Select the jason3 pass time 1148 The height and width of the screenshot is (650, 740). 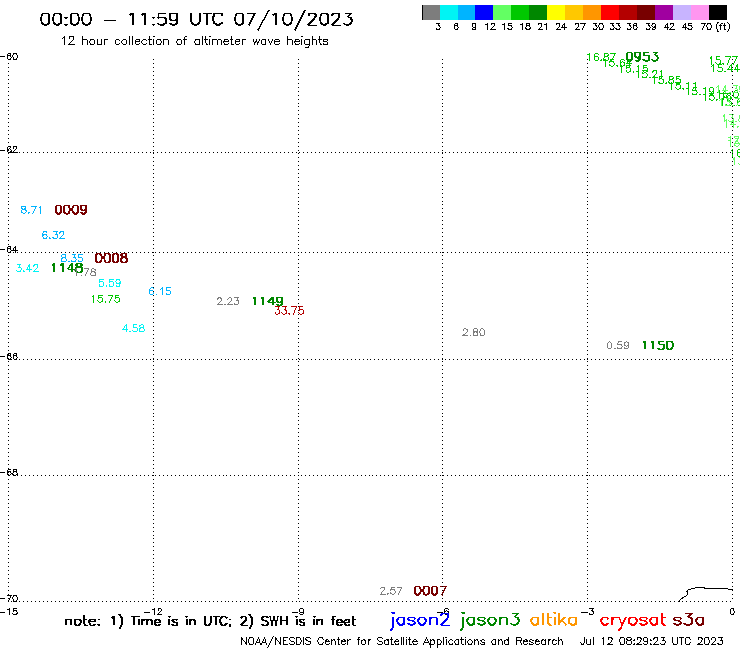67,268
